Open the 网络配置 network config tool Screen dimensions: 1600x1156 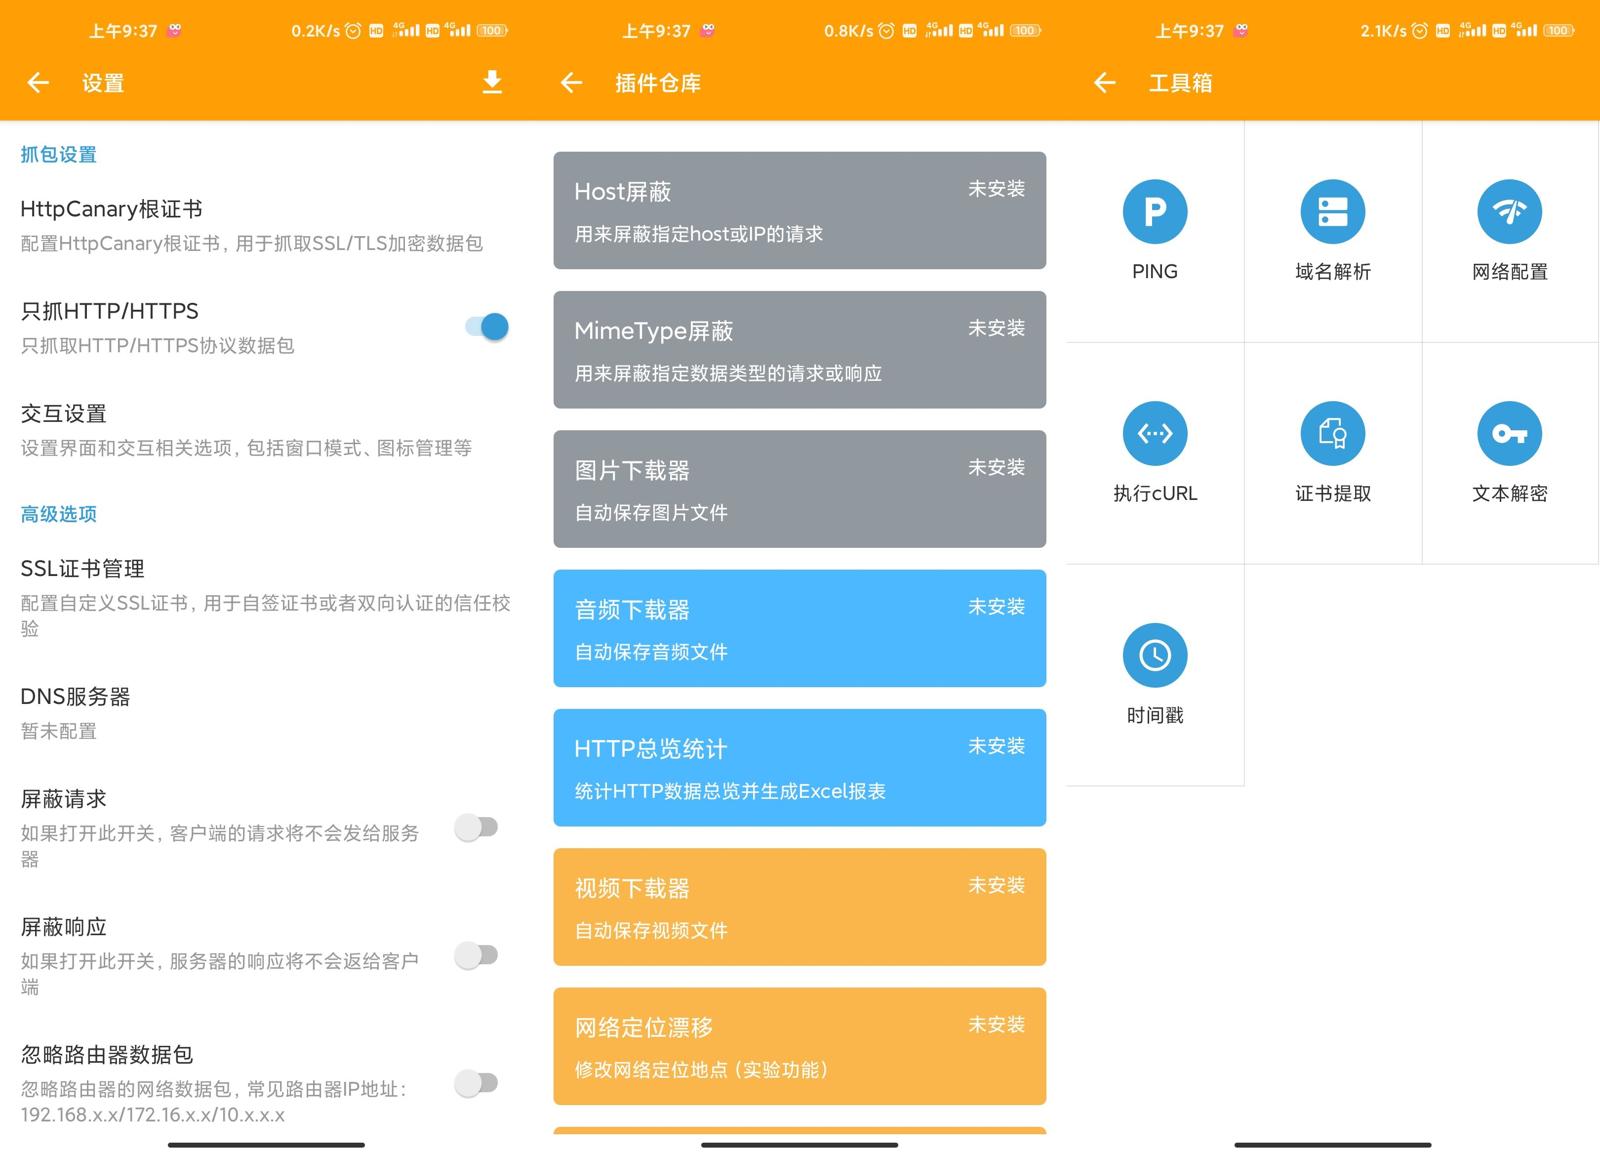coord(1509,212)
